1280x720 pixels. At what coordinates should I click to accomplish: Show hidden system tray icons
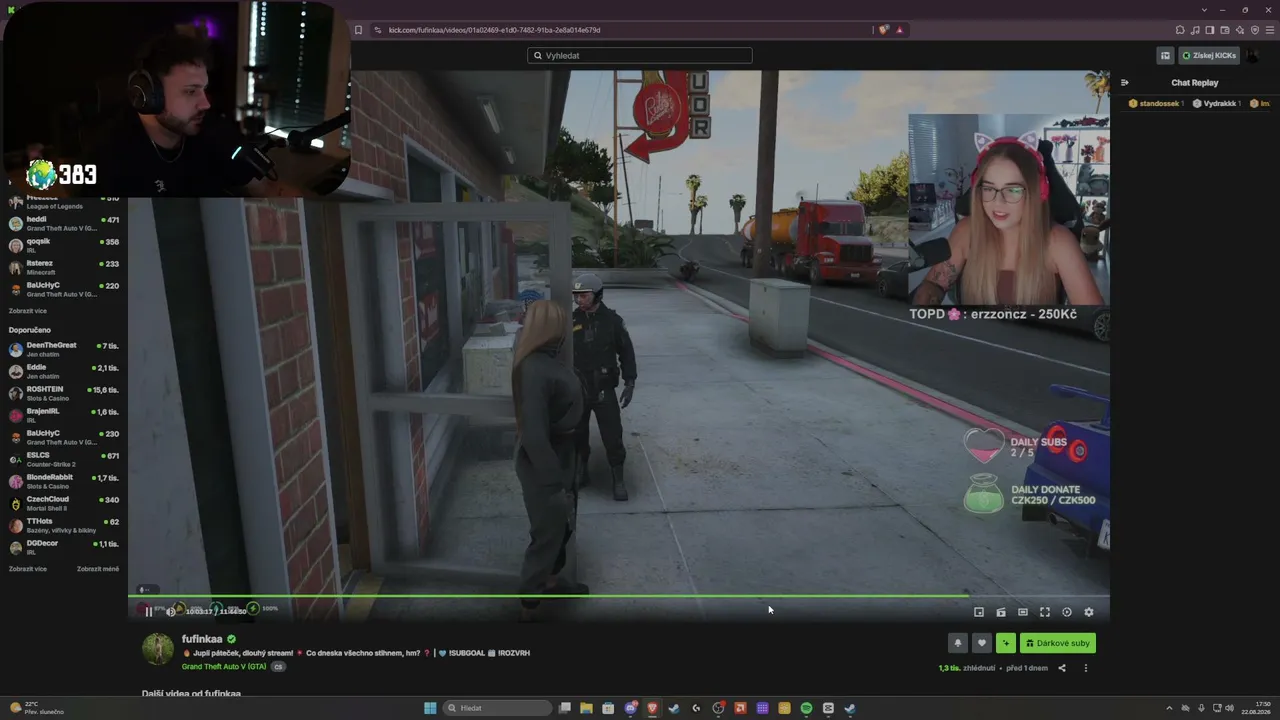(x=1169, y=708)
